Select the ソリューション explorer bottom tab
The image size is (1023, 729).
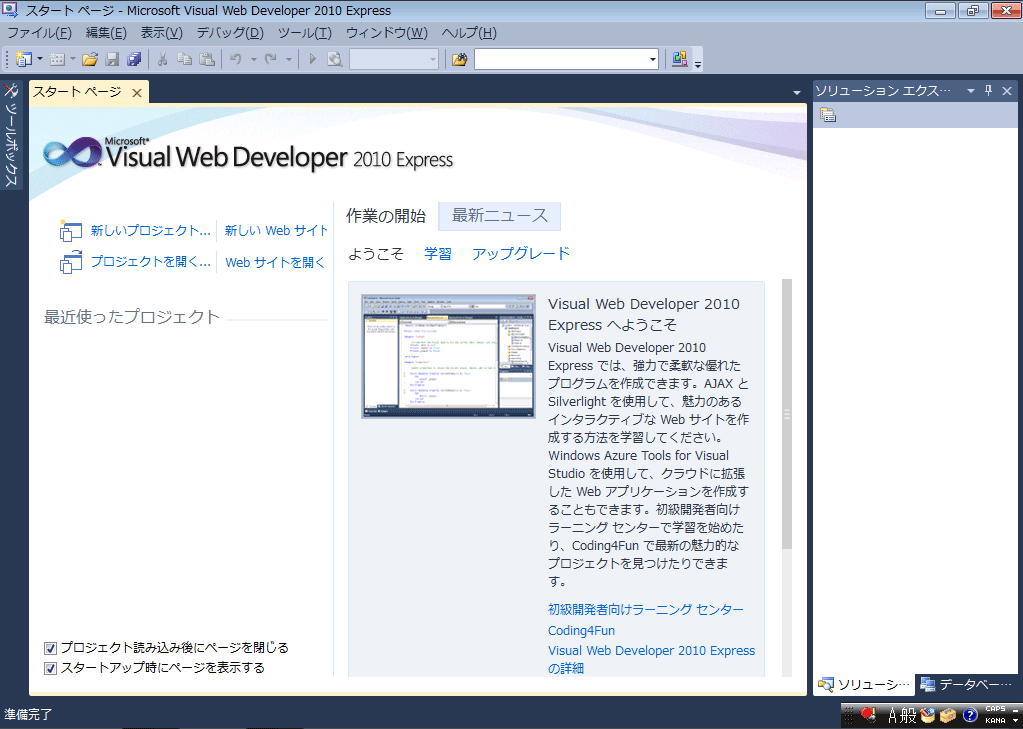[864, 684]
